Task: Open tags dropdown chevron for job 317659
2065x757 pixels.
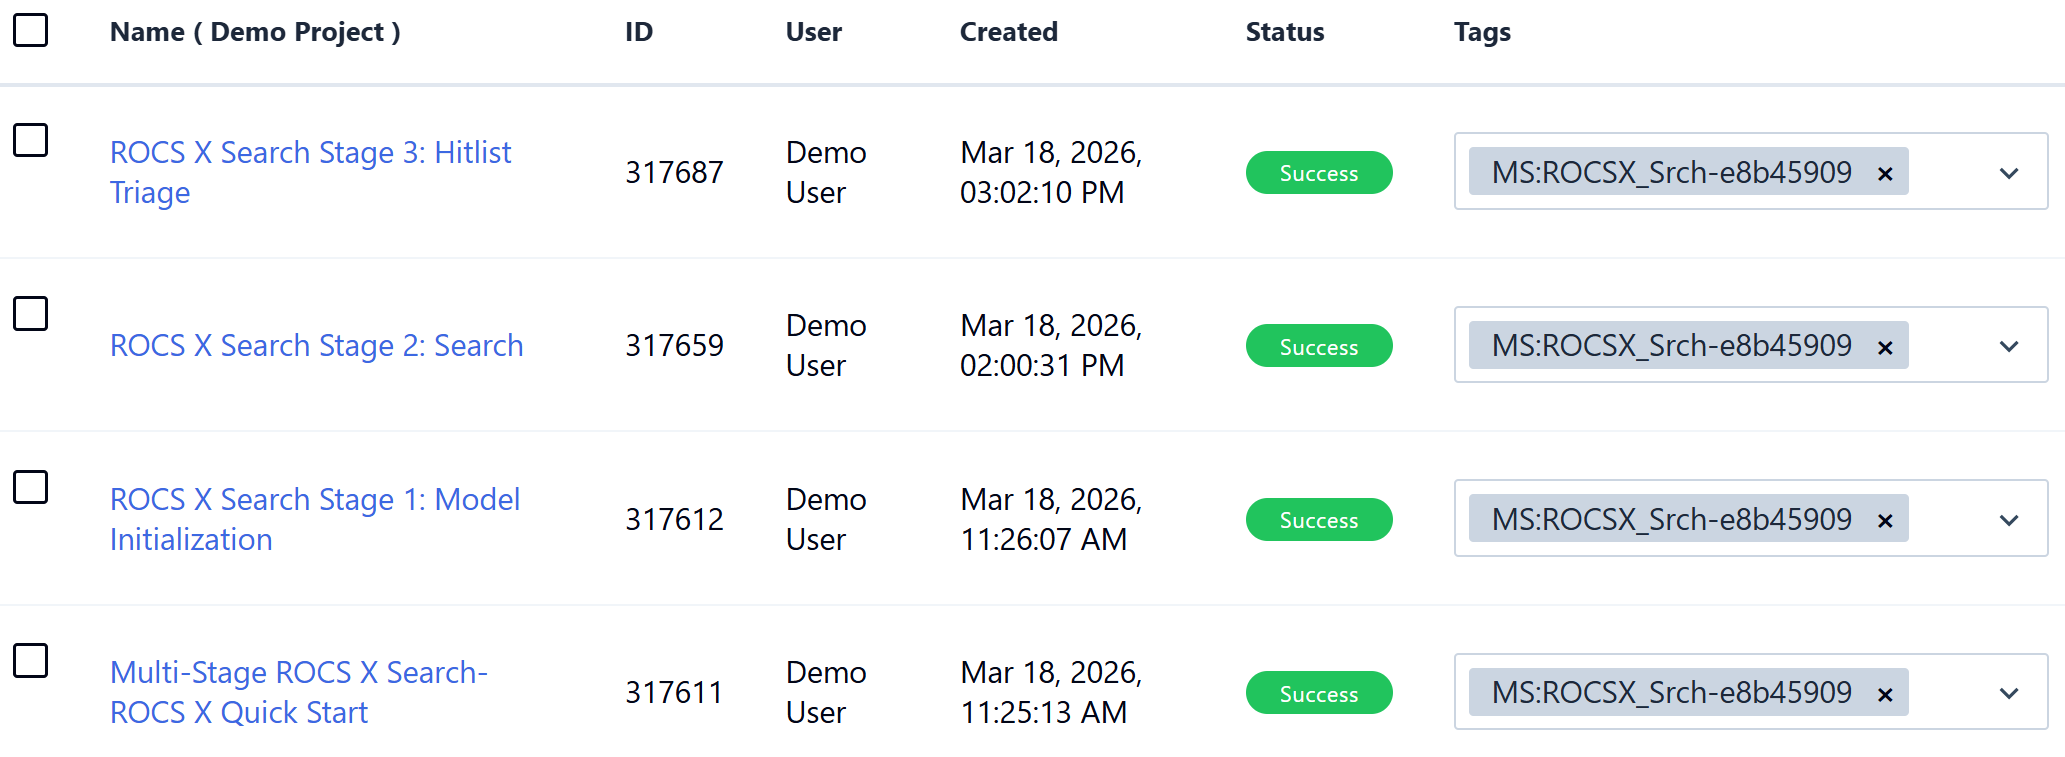Action: [2008, 346]
